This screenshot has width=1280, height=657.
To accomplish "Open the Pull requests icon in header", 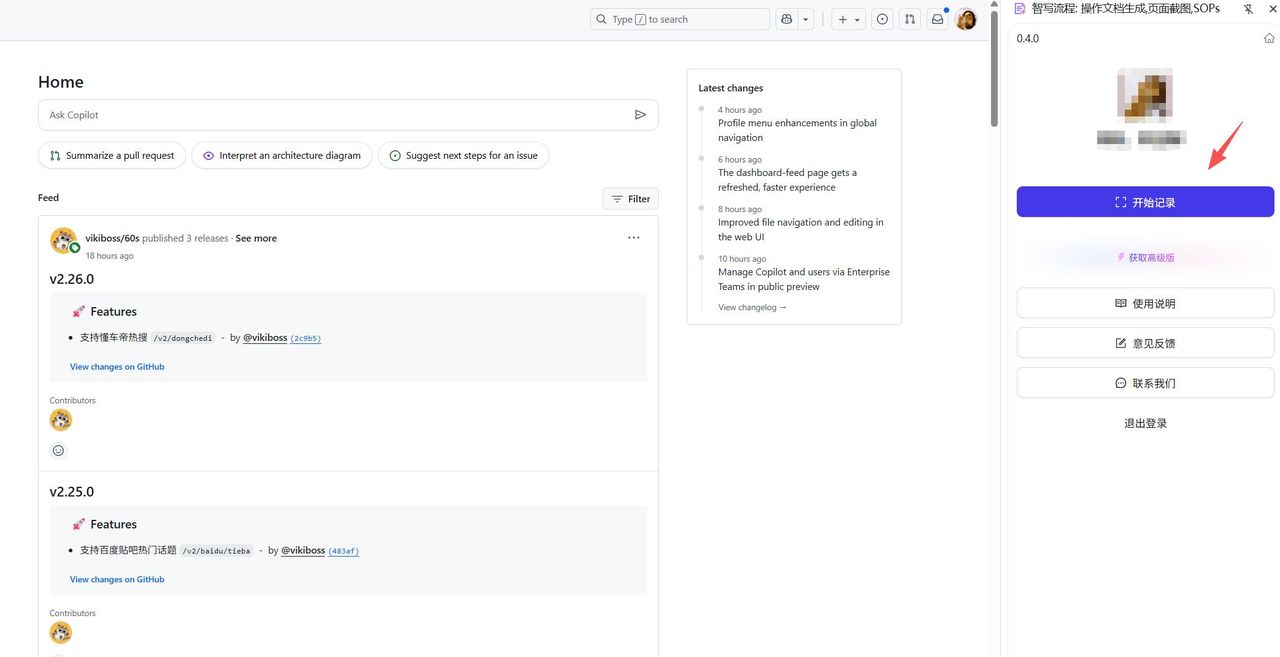I will 909,19.
